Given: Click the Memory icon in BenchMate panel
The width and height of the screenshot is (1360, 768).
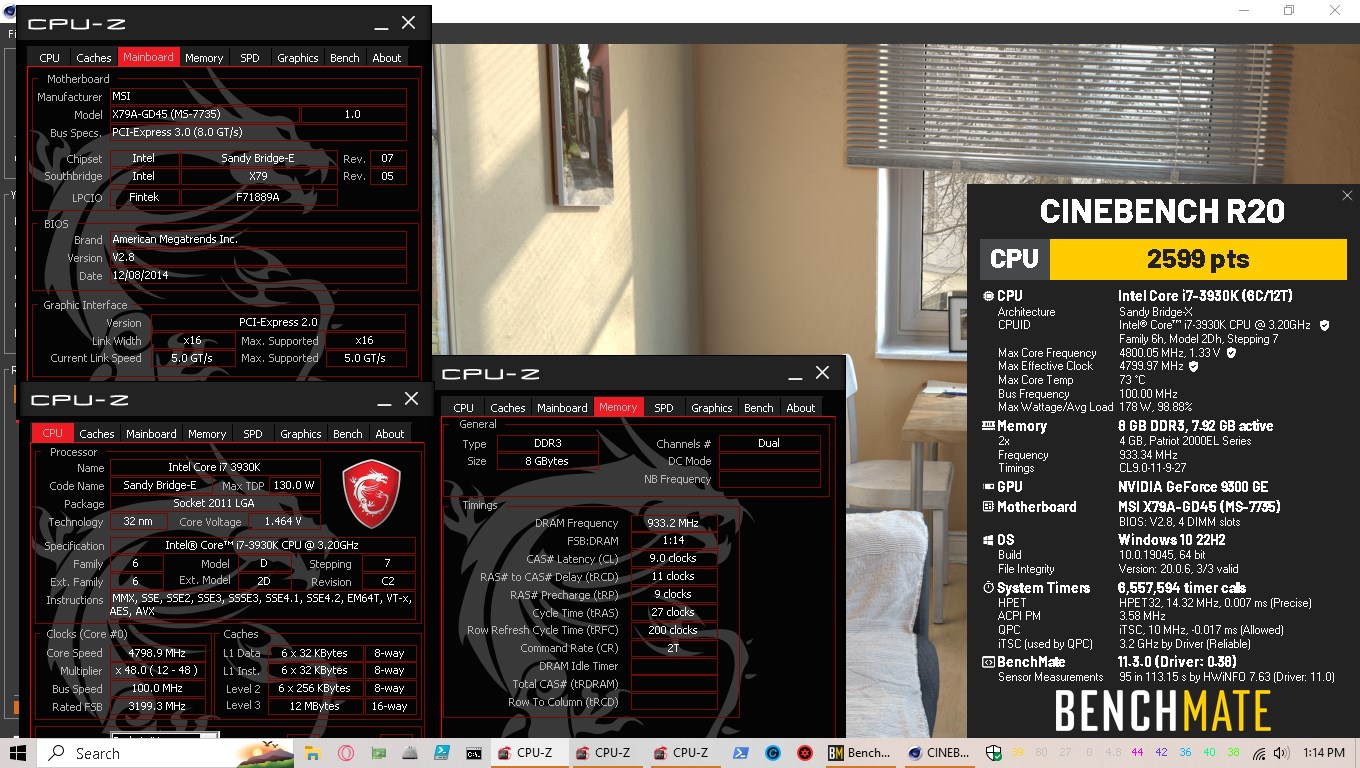Looking at the screenshot, I should (x=988, y=426).
